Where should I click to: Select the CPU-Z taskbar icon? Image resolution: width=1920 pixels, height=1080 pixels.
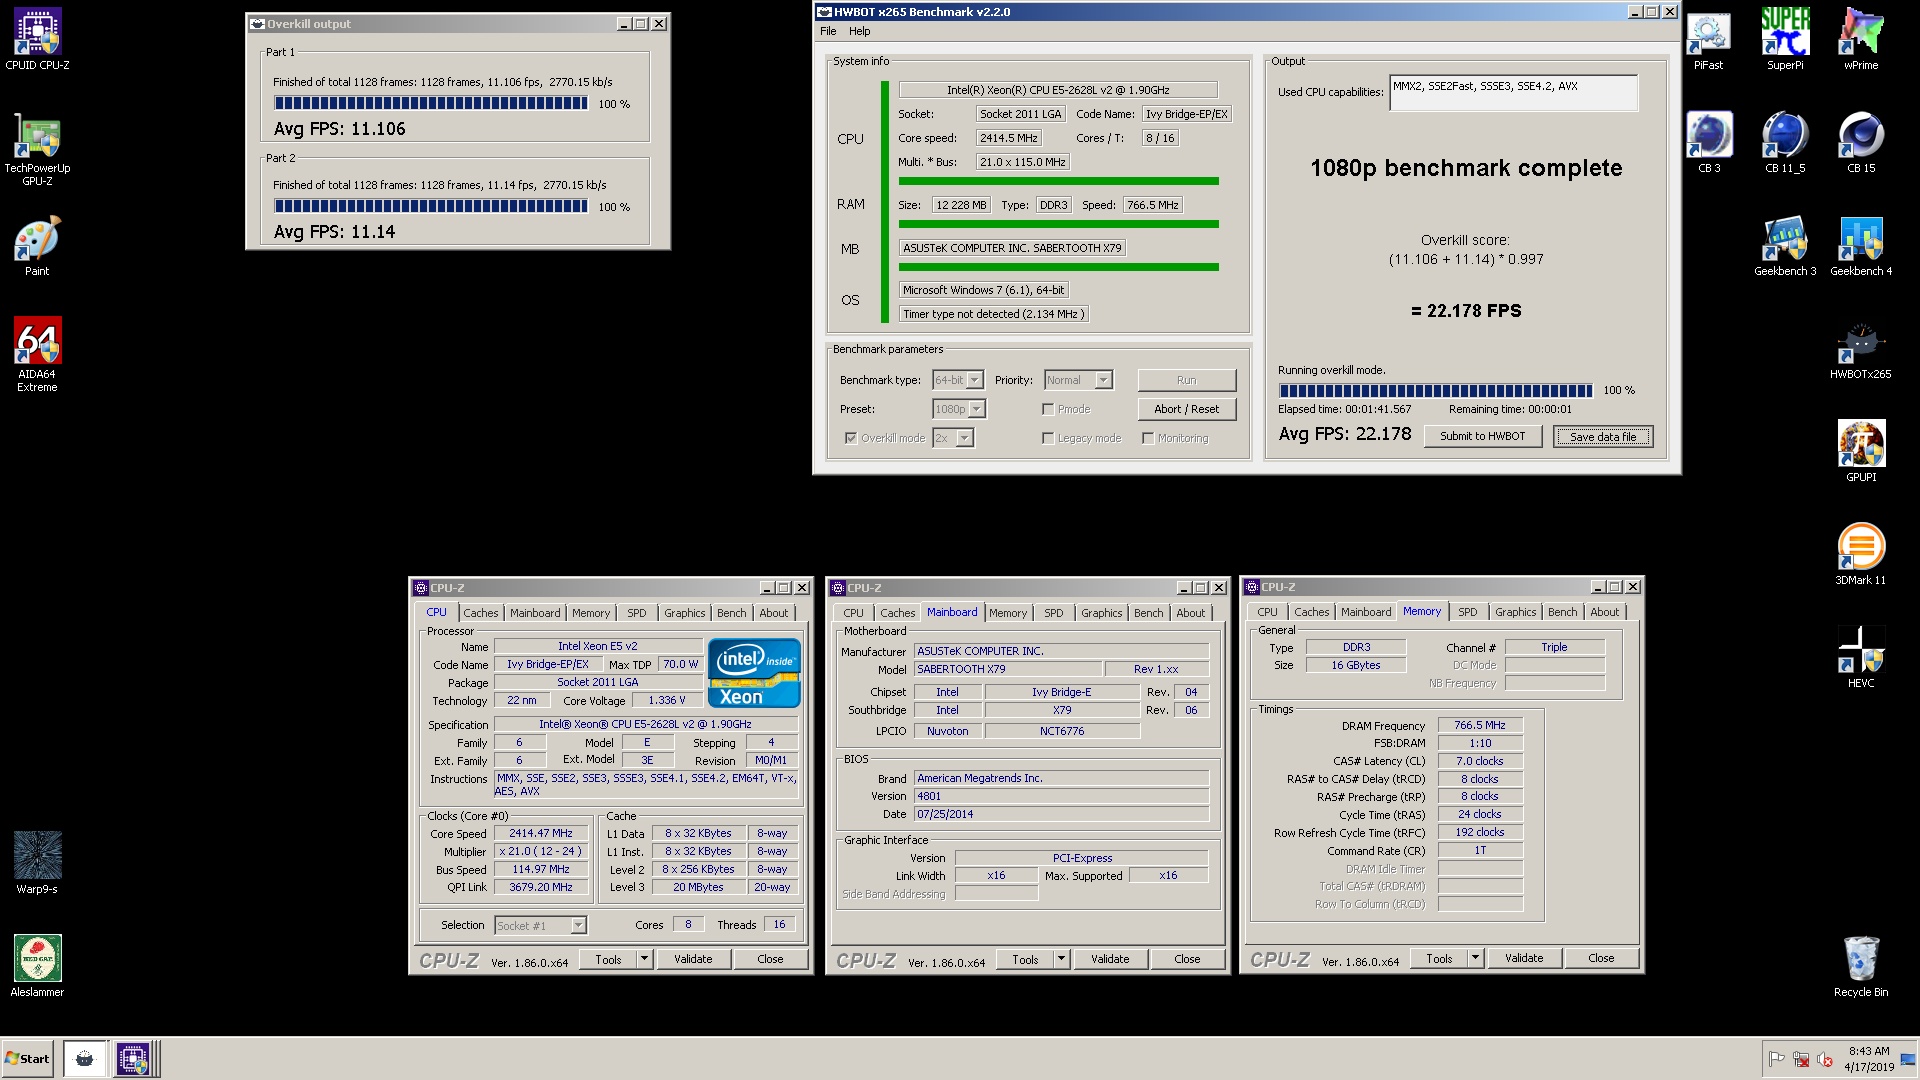132,1059
